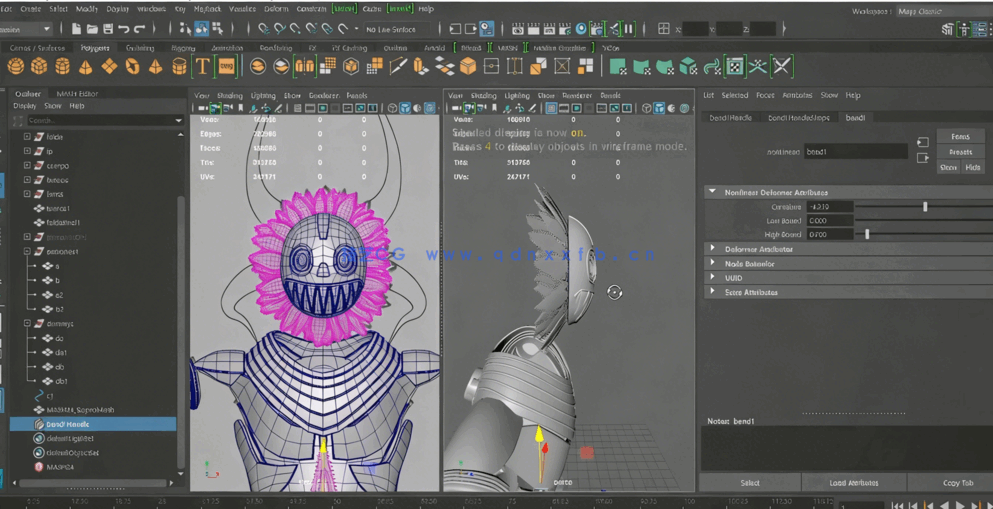Click the undo arrow icon
Viewport: 993px width, 509px height.
pyautogui.click(x=124, y=29)
